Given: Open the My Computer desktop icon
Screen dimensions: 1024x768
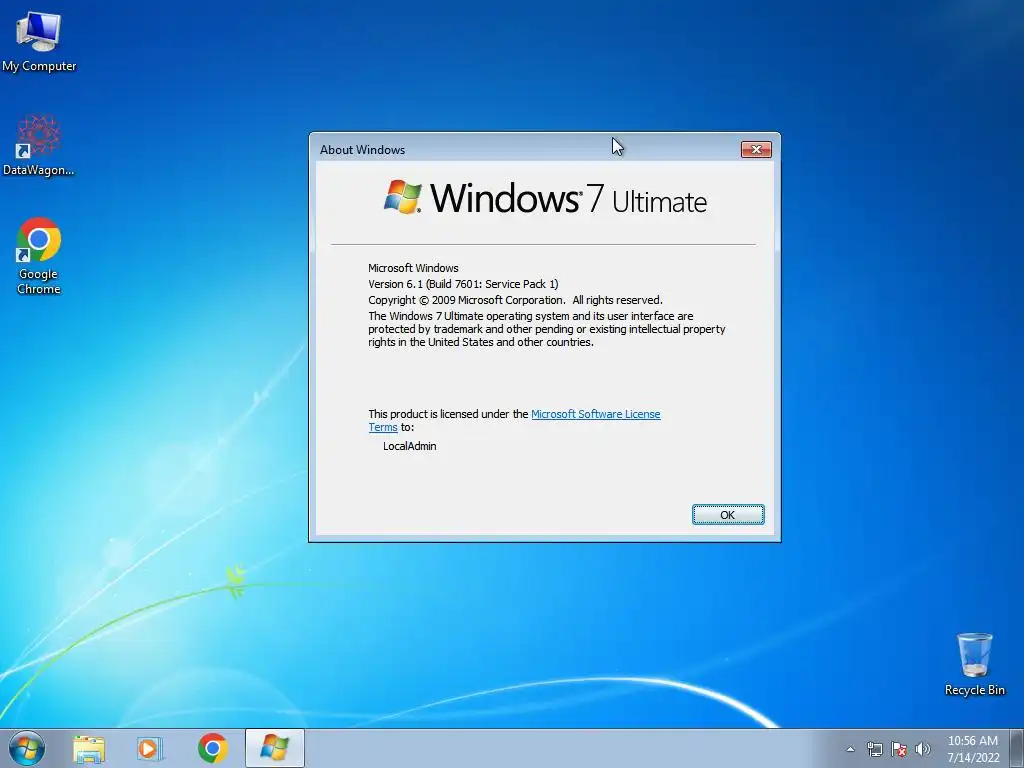Looking at the screenshot, I should click(39, 41).
